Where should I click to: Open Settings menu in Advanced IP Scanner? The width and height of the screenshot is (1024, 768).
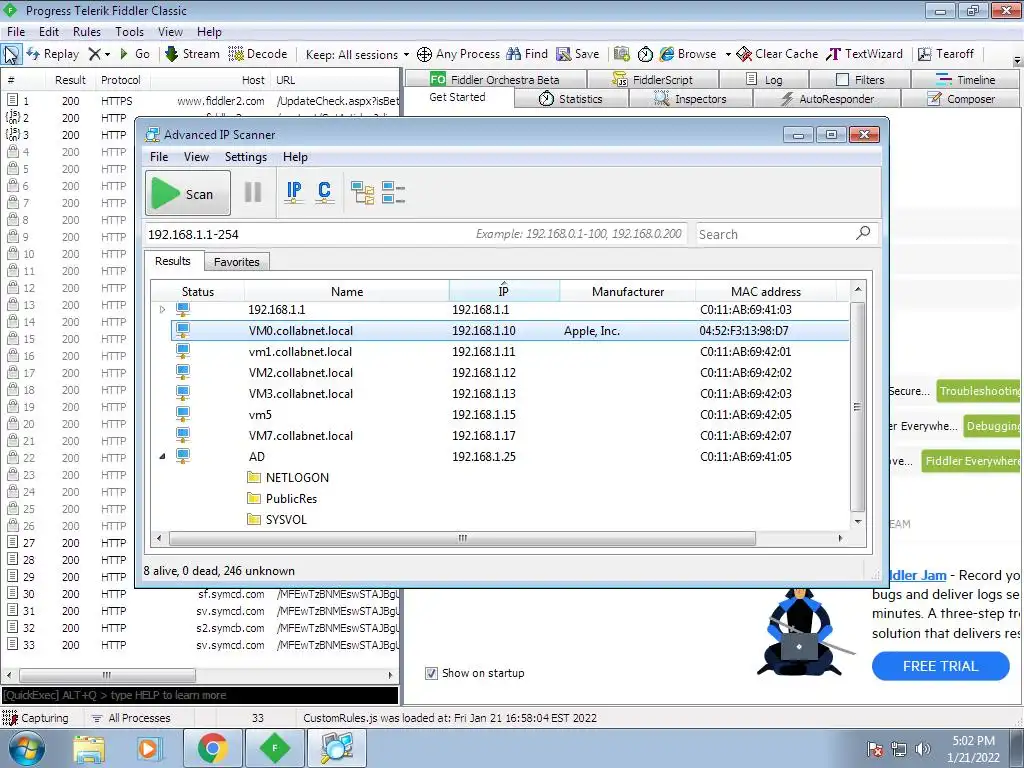click(x=246, y=157)
